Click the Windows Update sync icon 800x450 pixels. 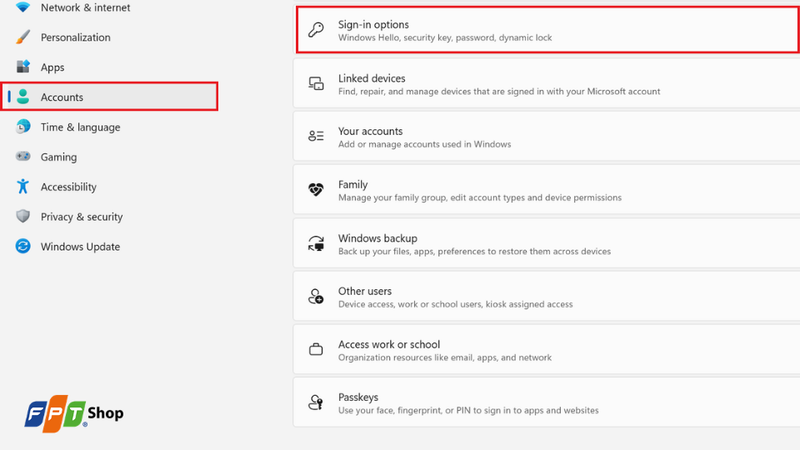pos(23,246)
